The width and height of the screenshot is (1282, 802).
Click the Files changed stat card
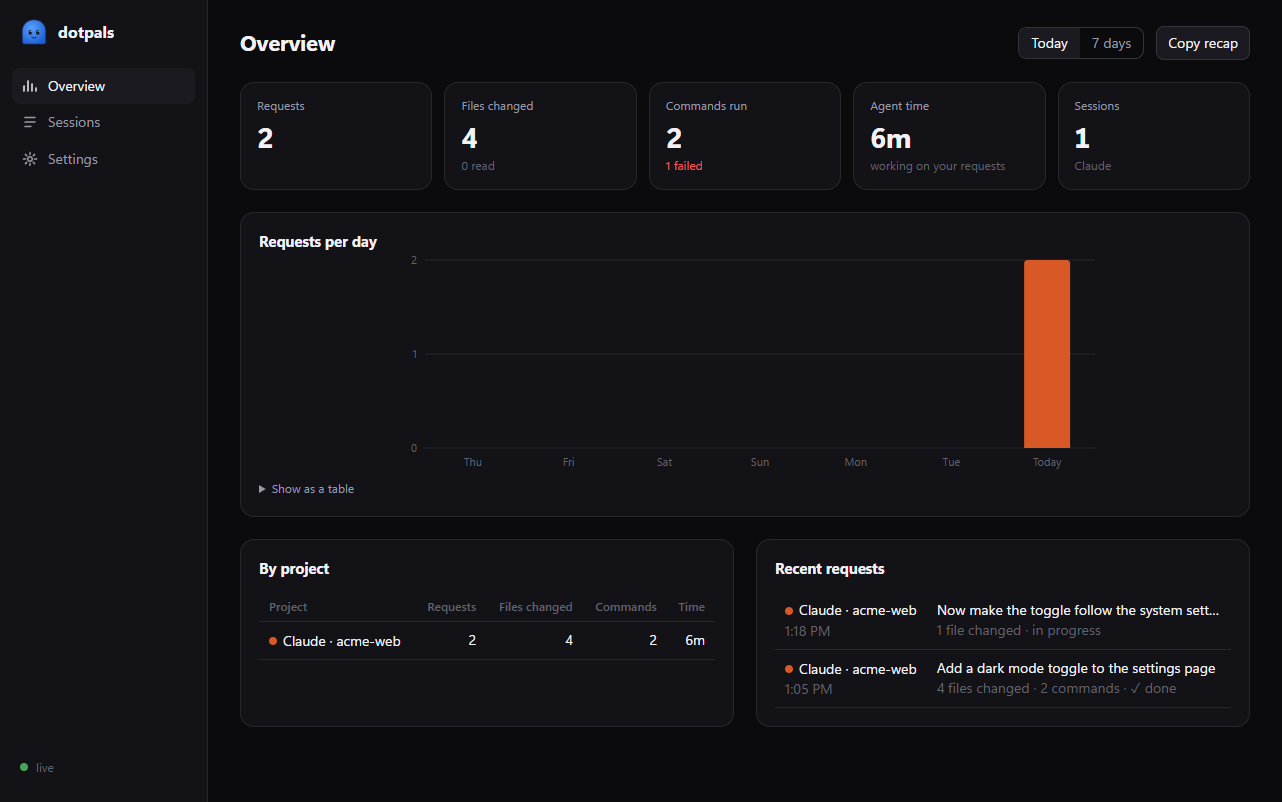[x=540, y=136]
